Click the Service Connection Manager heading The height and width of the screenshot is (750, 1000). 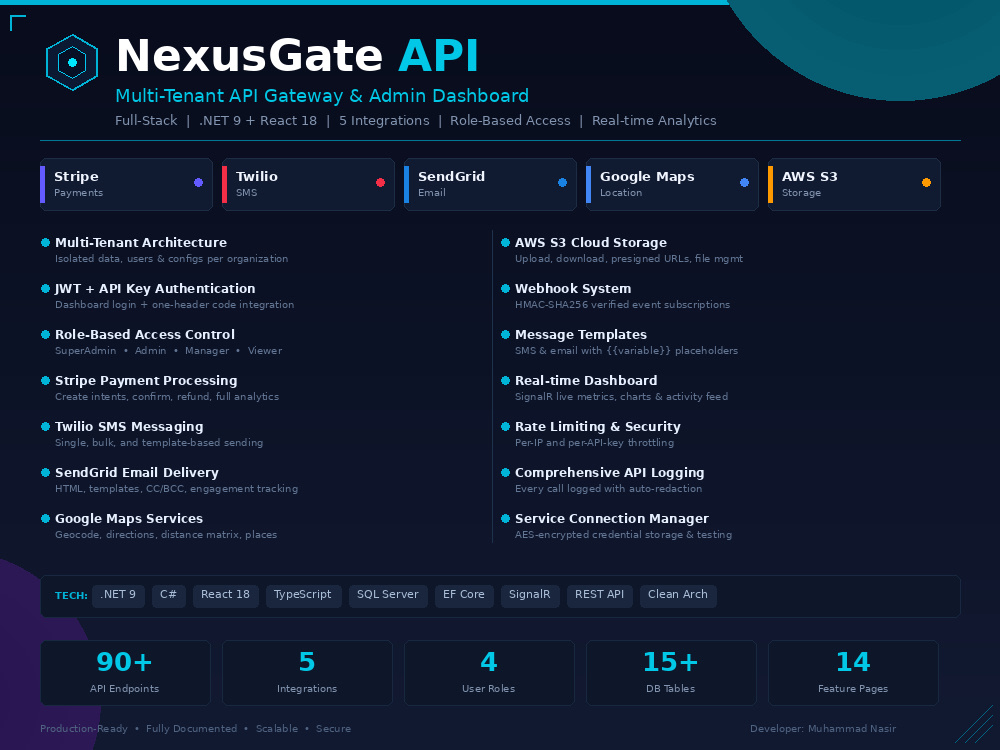(x=612, y=518)
